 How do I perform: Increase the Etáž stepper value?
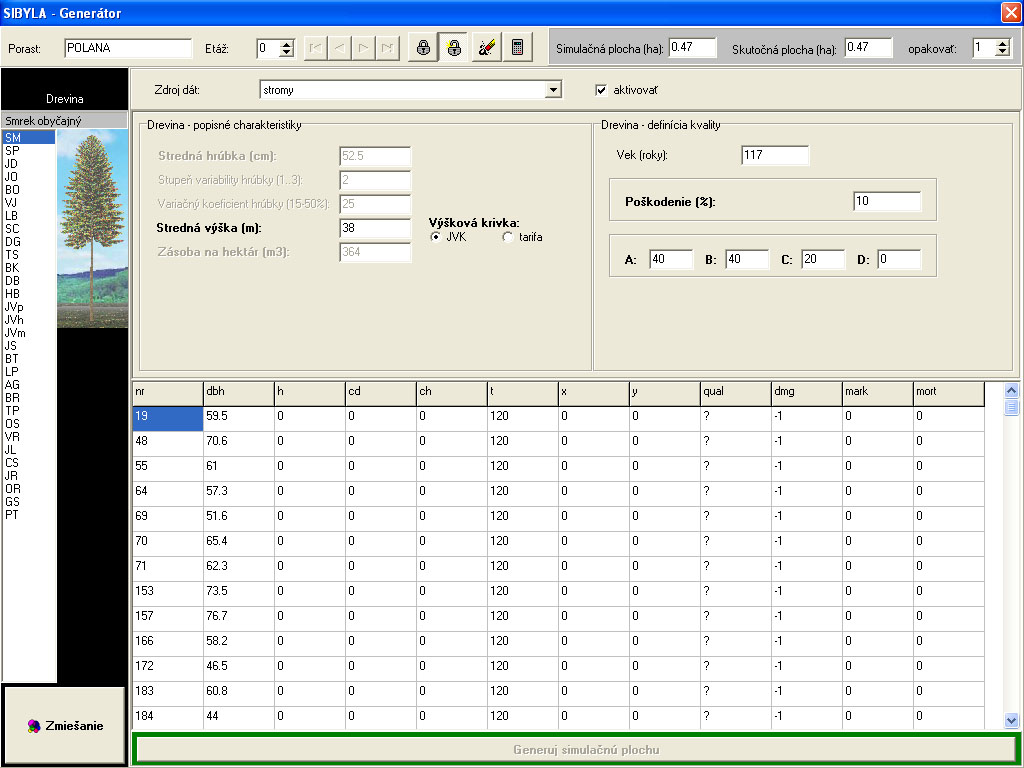(x=287, y=44)
